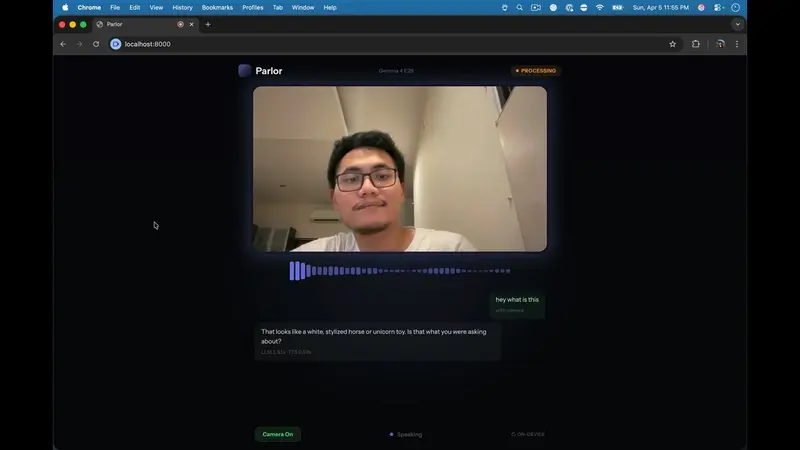This screenshot has height=450, width=800.
Task: Open the Apple menu
Action: tap(65, 8)
